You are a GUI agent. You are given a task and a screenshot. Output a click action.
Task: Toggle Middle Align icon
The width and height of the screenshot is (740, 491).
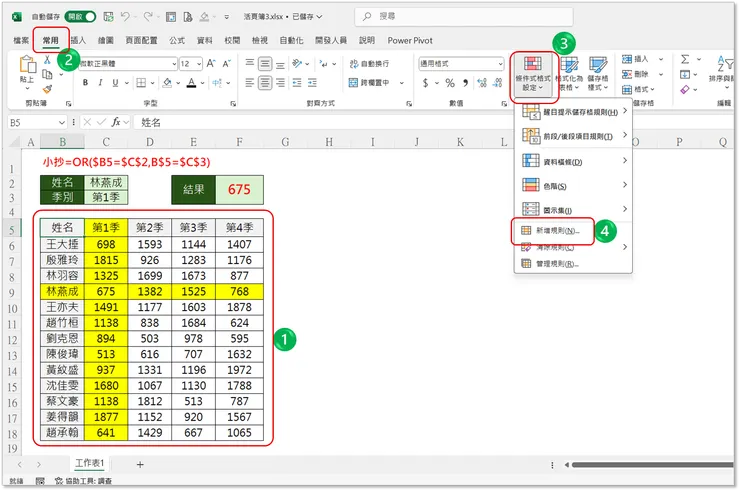pos(265,63)
